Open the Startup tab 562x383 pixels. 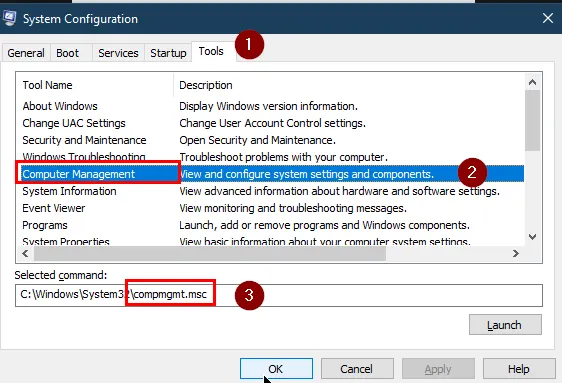168,53
